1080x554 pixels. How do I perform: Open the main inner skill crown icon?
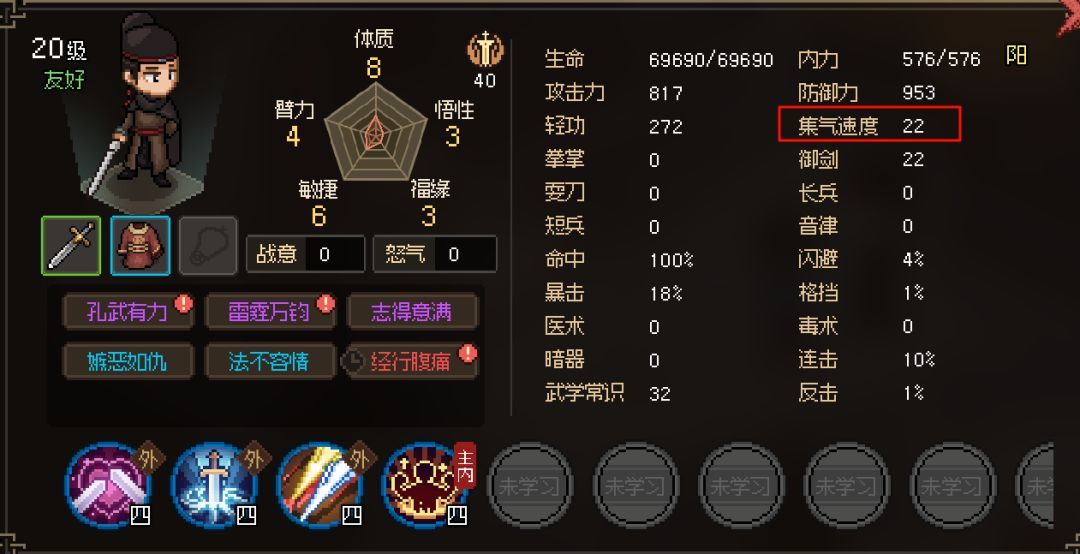tap(425, 485)
